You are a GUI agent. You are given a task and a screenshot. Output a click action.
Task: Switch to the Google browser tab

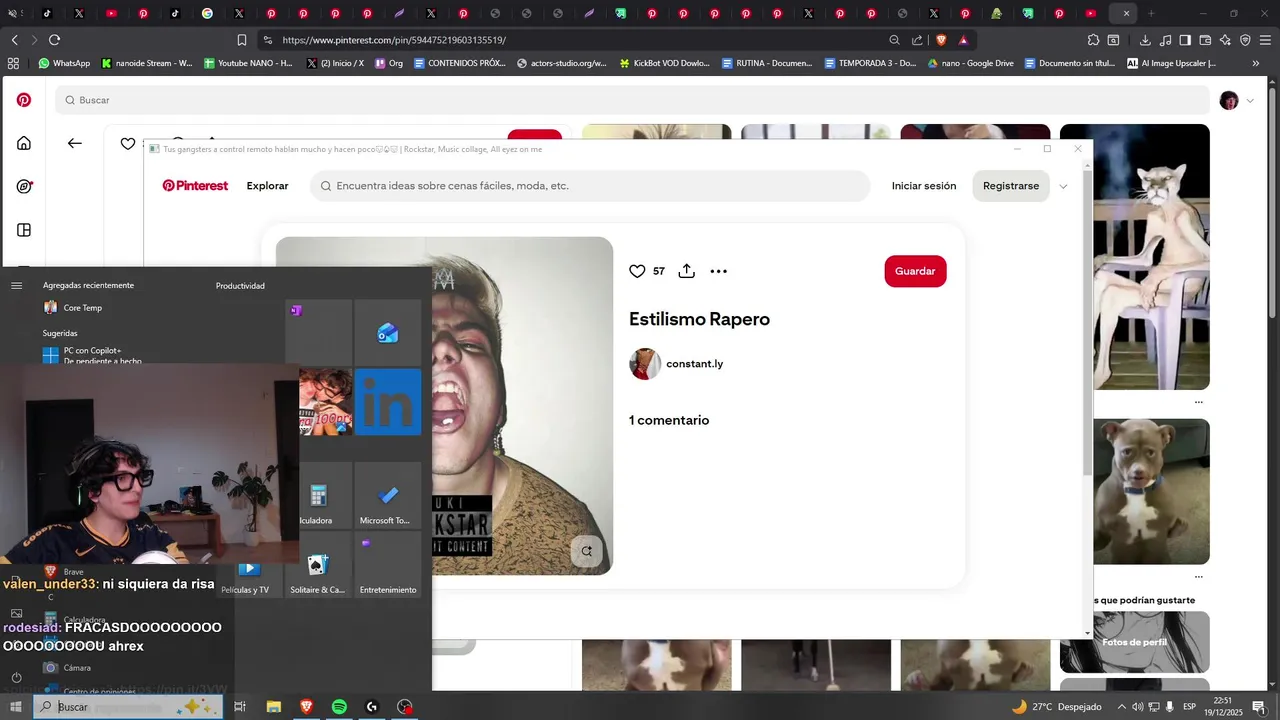click(207, 14)
